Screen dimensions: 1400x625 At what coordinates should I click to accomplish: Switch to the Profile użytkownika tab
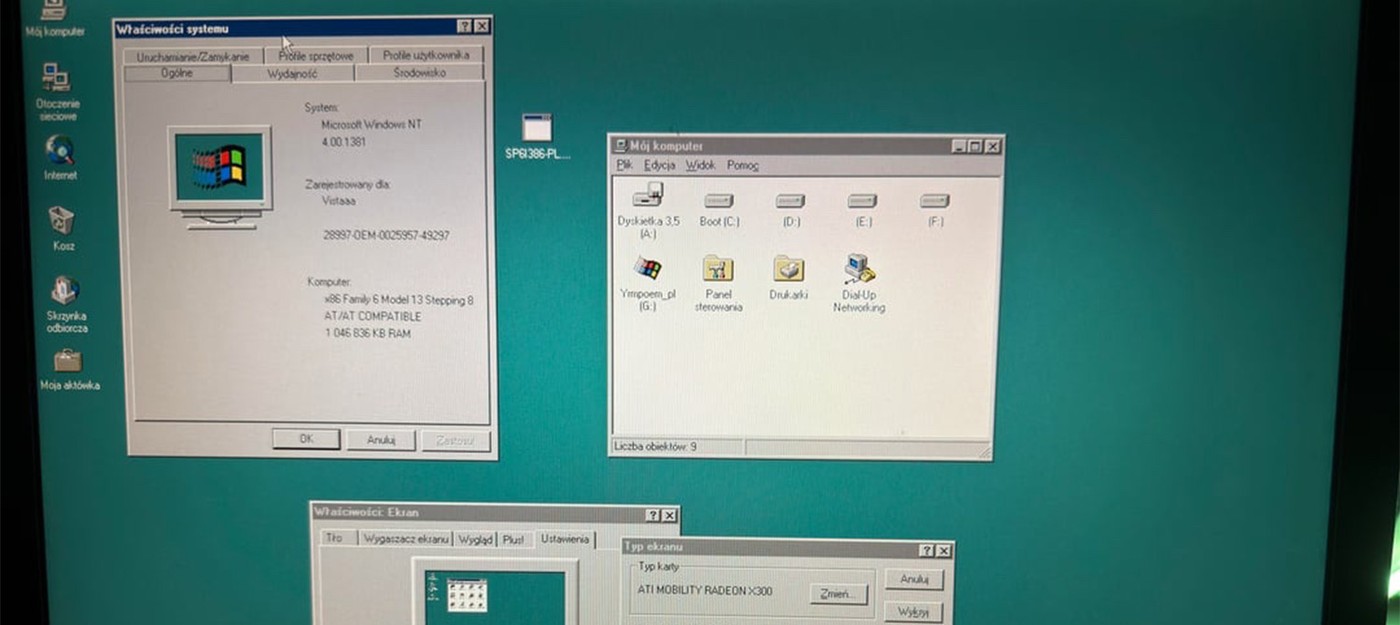[426, 55]
